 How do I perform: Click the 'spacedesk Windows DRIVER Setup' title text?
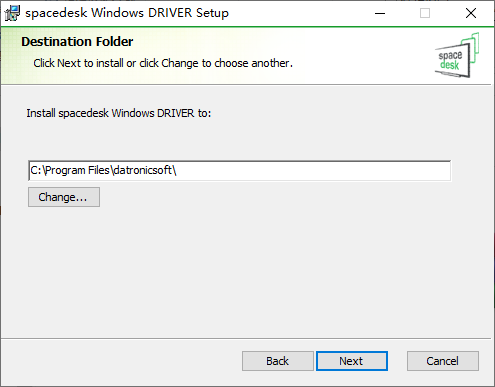click(127, 13)
